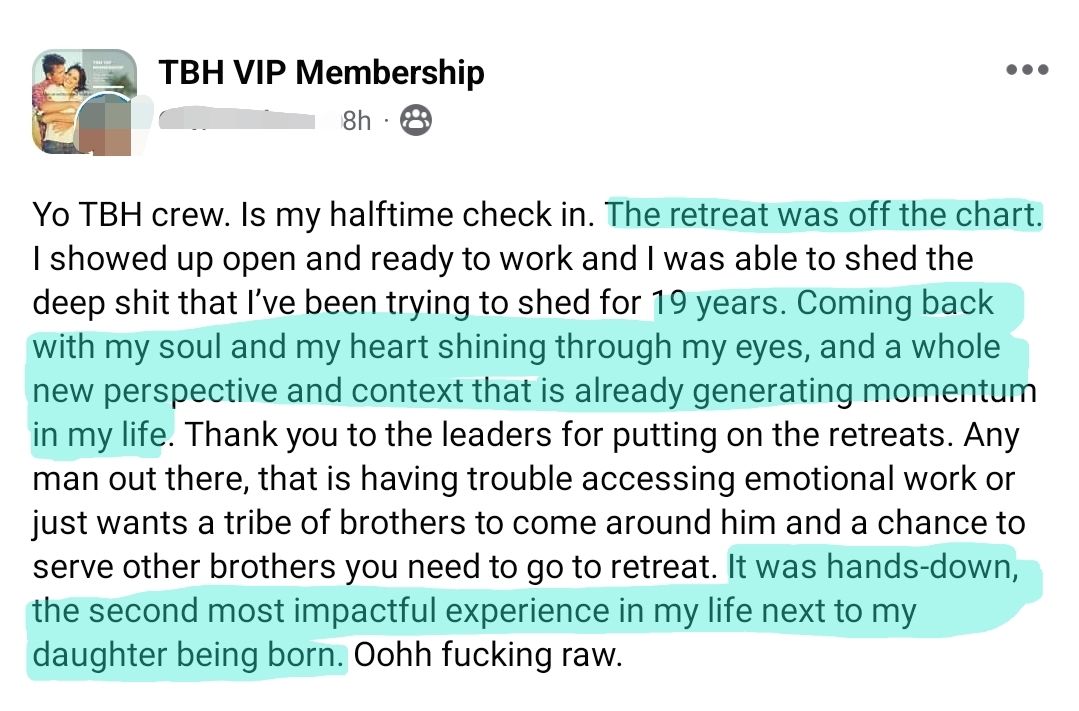
Task: Open the TBH VIP Membership group name
Action: [321, 72]
